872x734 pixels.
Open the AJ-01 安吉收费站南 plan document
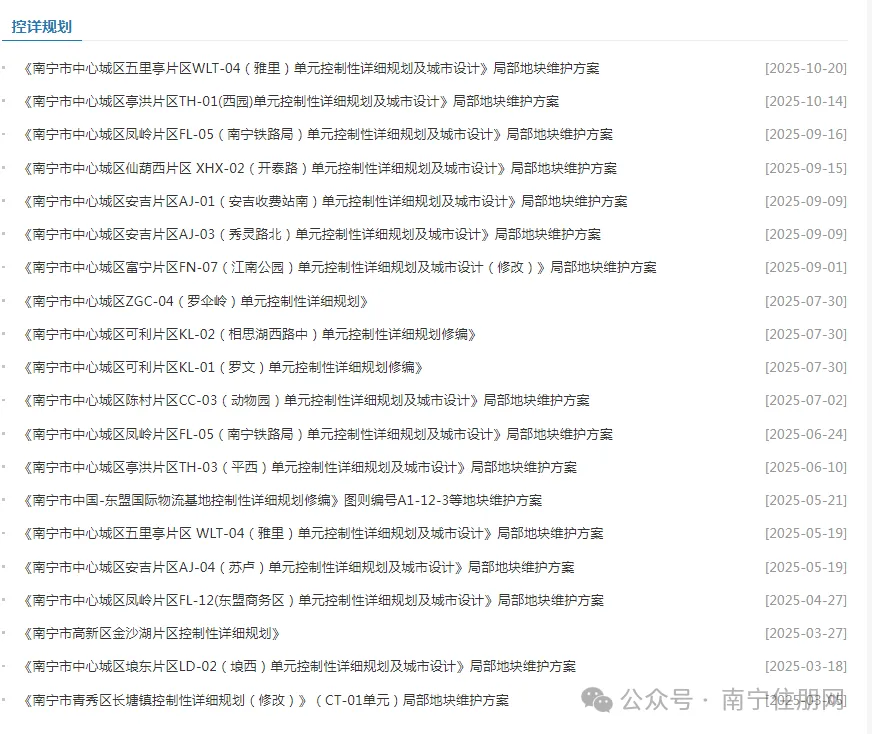(x=325, y=200)
